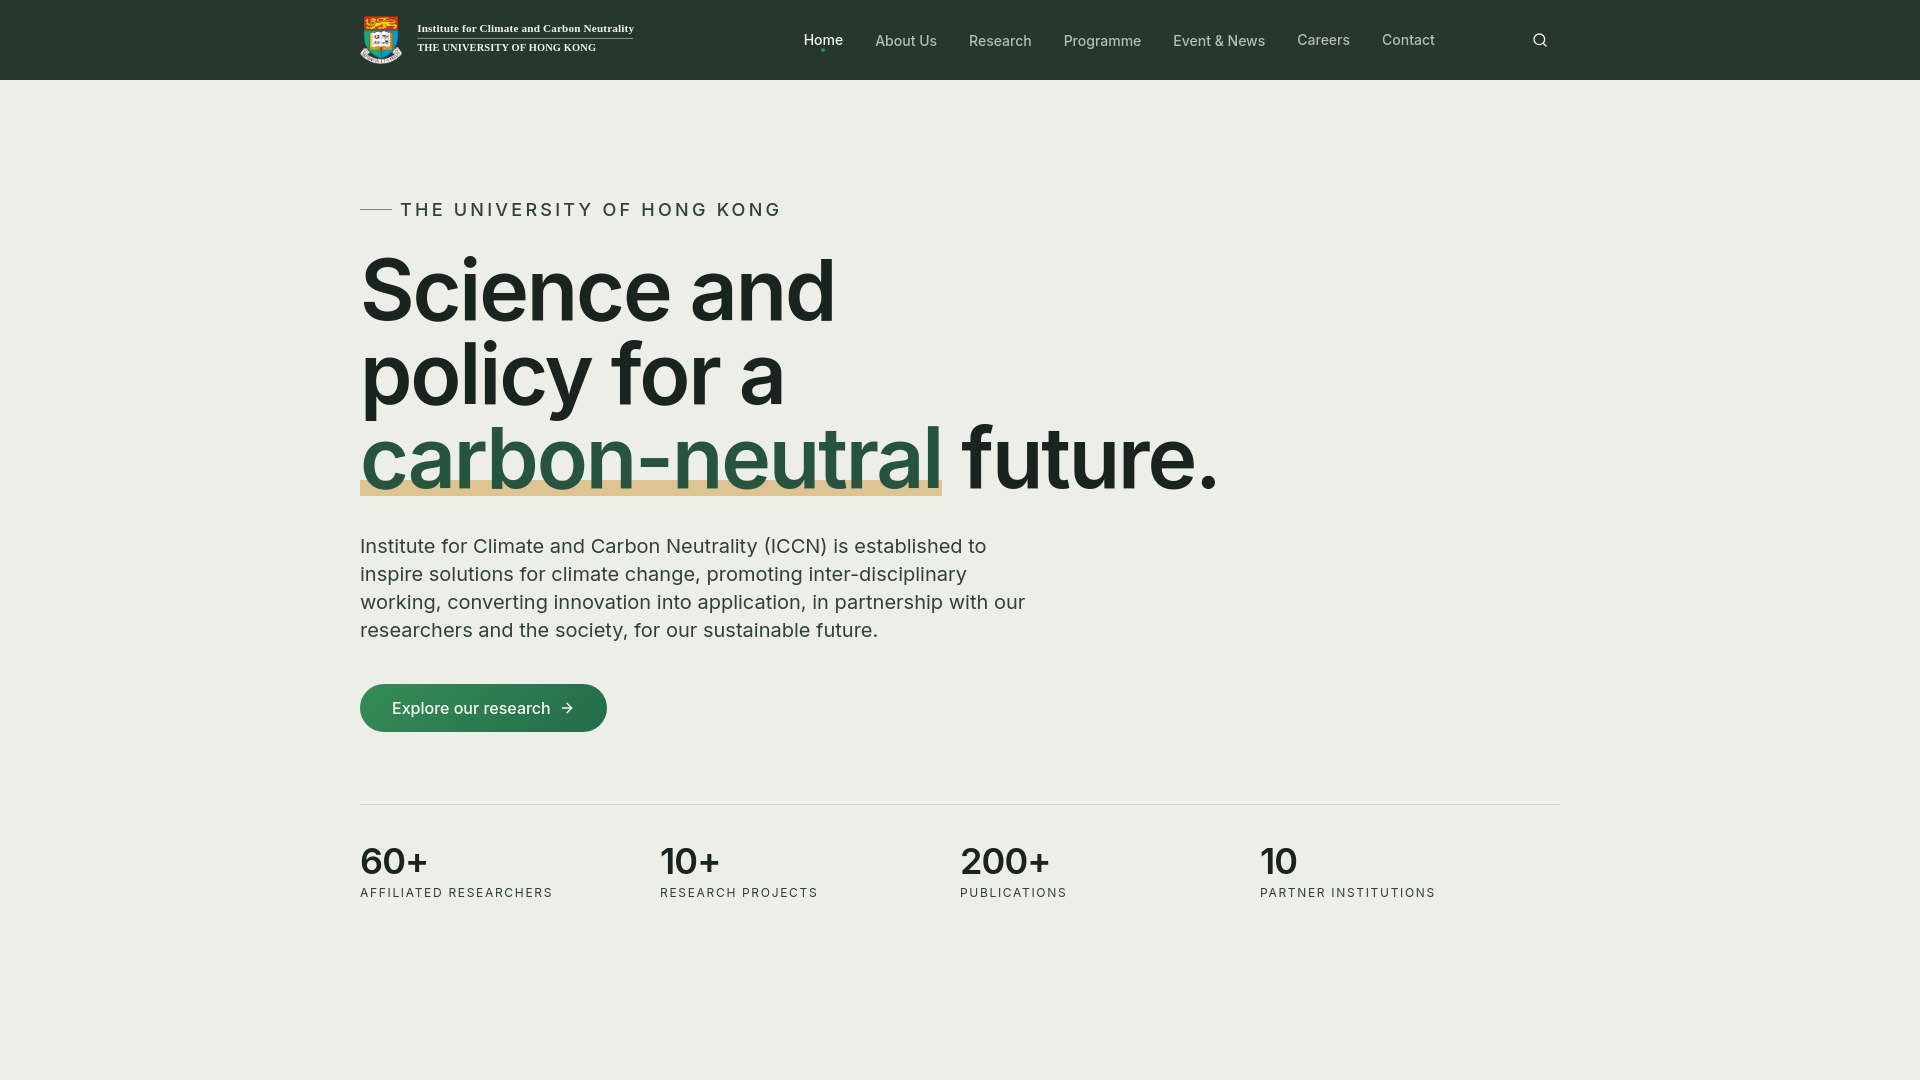Open the Programme menu
The height and width of the screenshot is (1080, 1920).
(x=1102, y=41)
